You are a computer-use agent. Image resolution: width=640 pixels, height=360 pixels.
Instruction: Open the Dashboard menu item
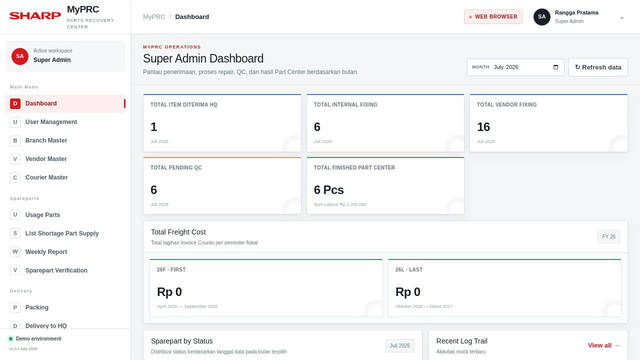point(66,103)
